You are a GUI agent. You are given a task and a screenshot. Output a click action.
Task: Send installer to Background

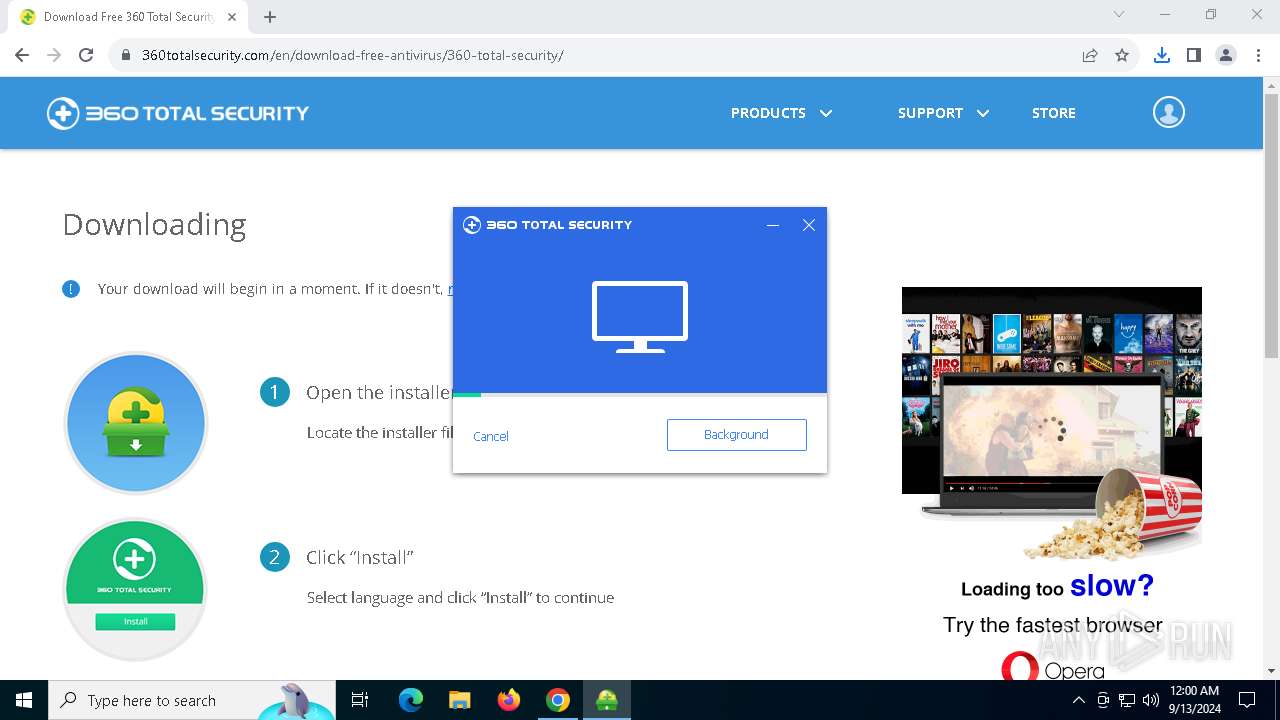tap(736, 435)
